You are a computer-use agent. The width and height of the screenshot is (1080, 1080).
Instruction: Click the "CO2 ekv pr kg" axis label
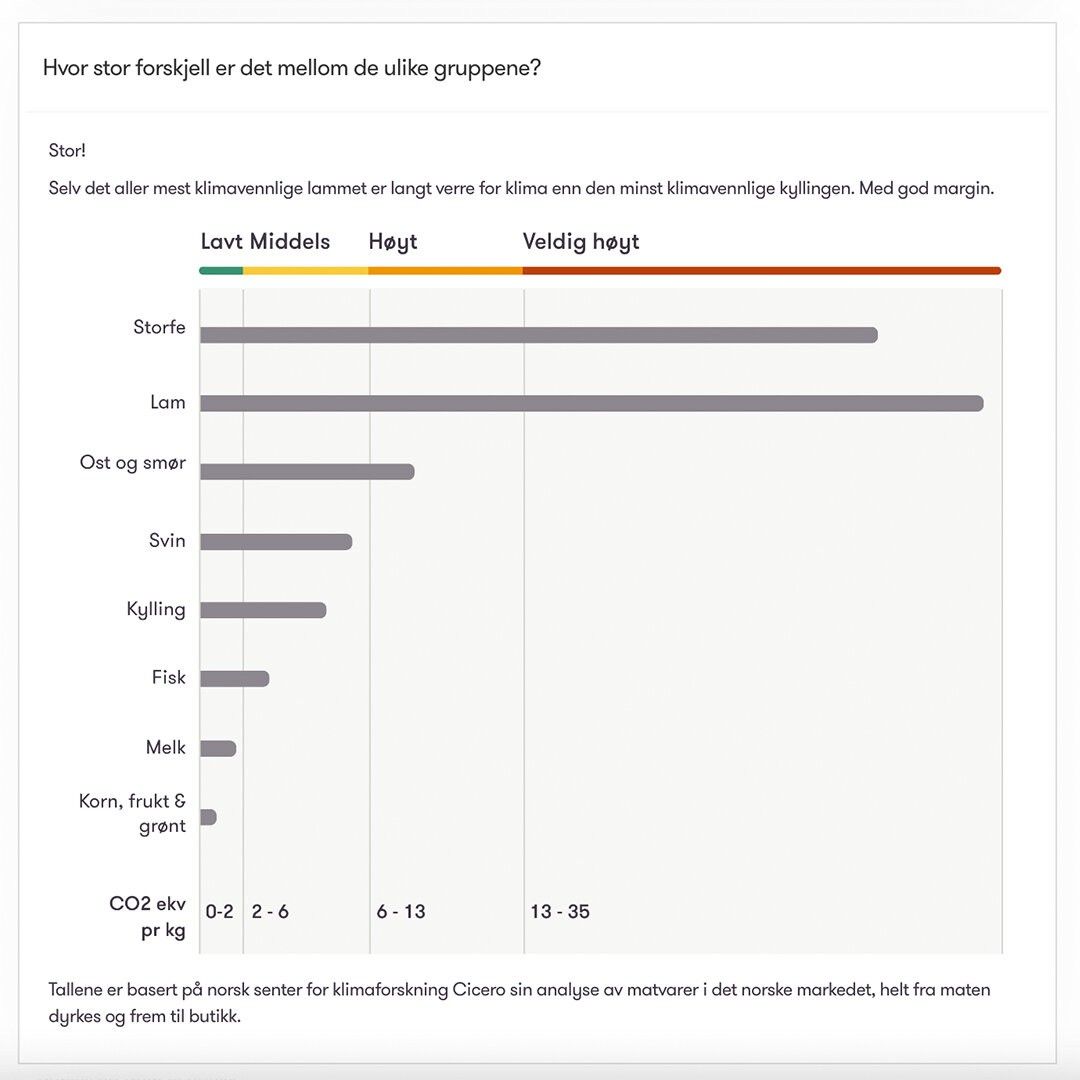click(x=148, y=917)
